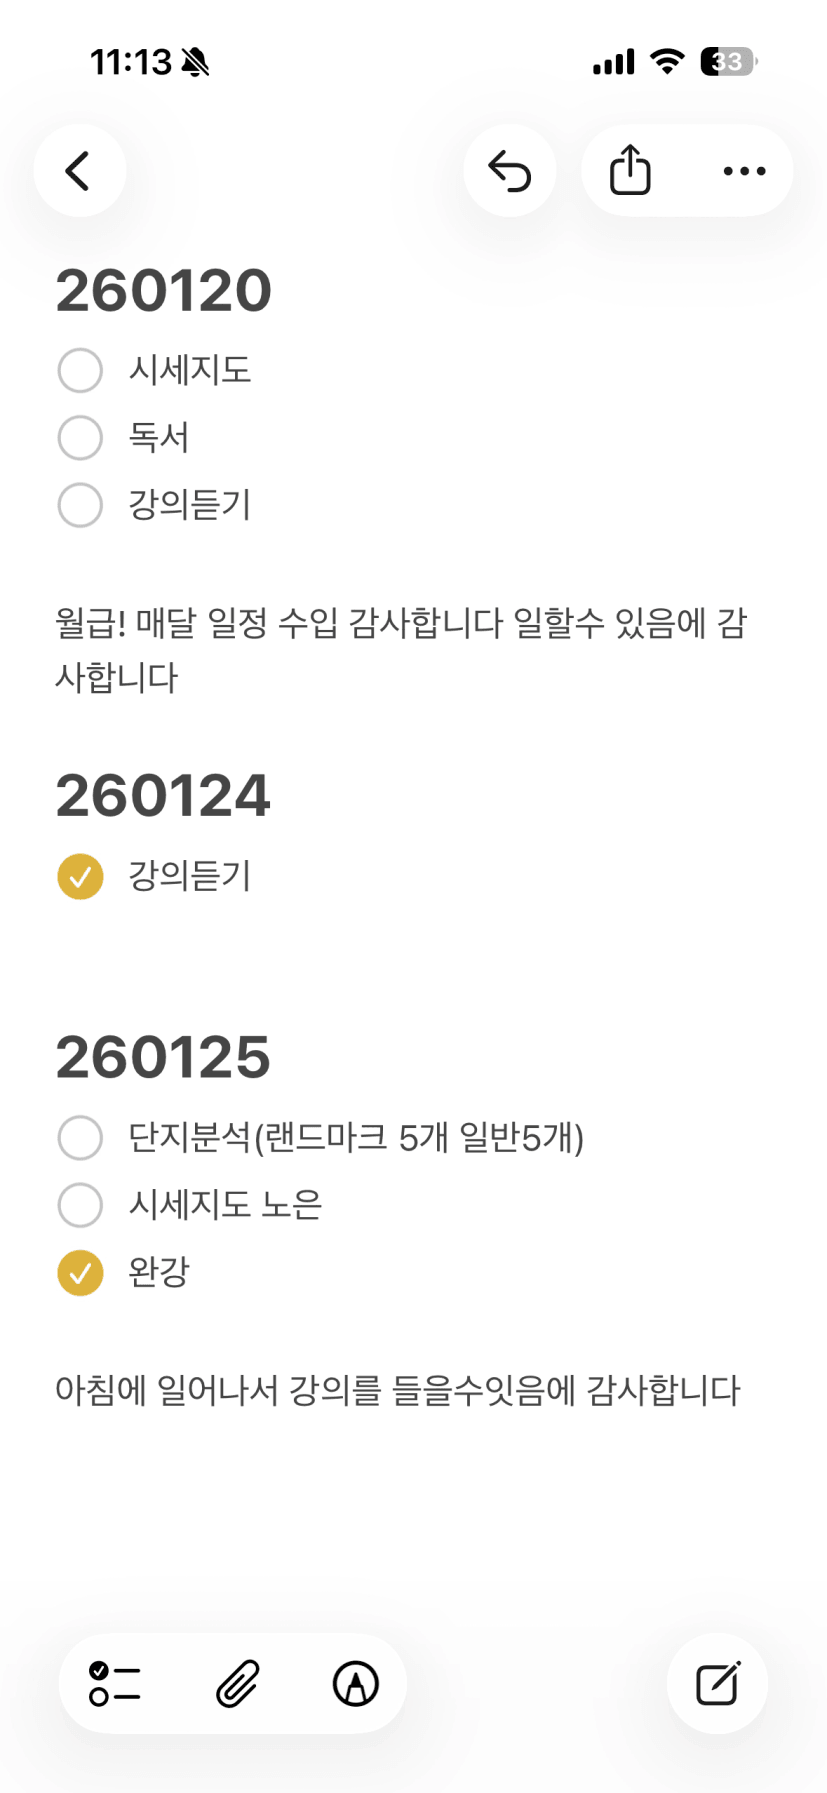
Task: Check the 단지분석 checklist item
Action: click(80, 1138)
